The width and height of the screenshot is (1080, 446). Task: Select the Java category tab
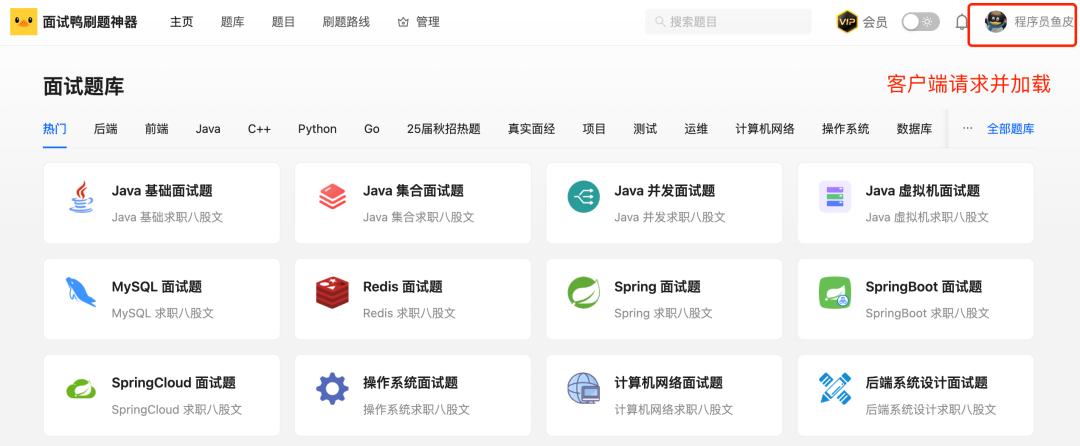coord(208,129)
